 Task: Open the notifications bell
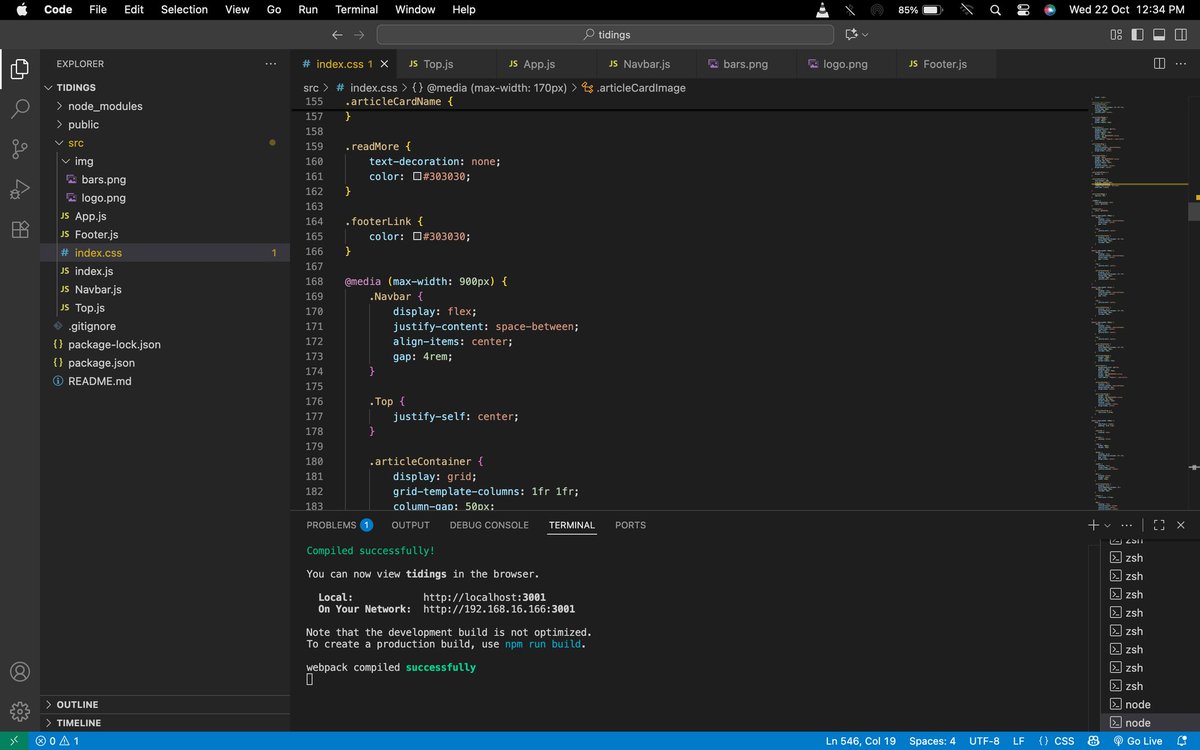tap(1182, 741)
